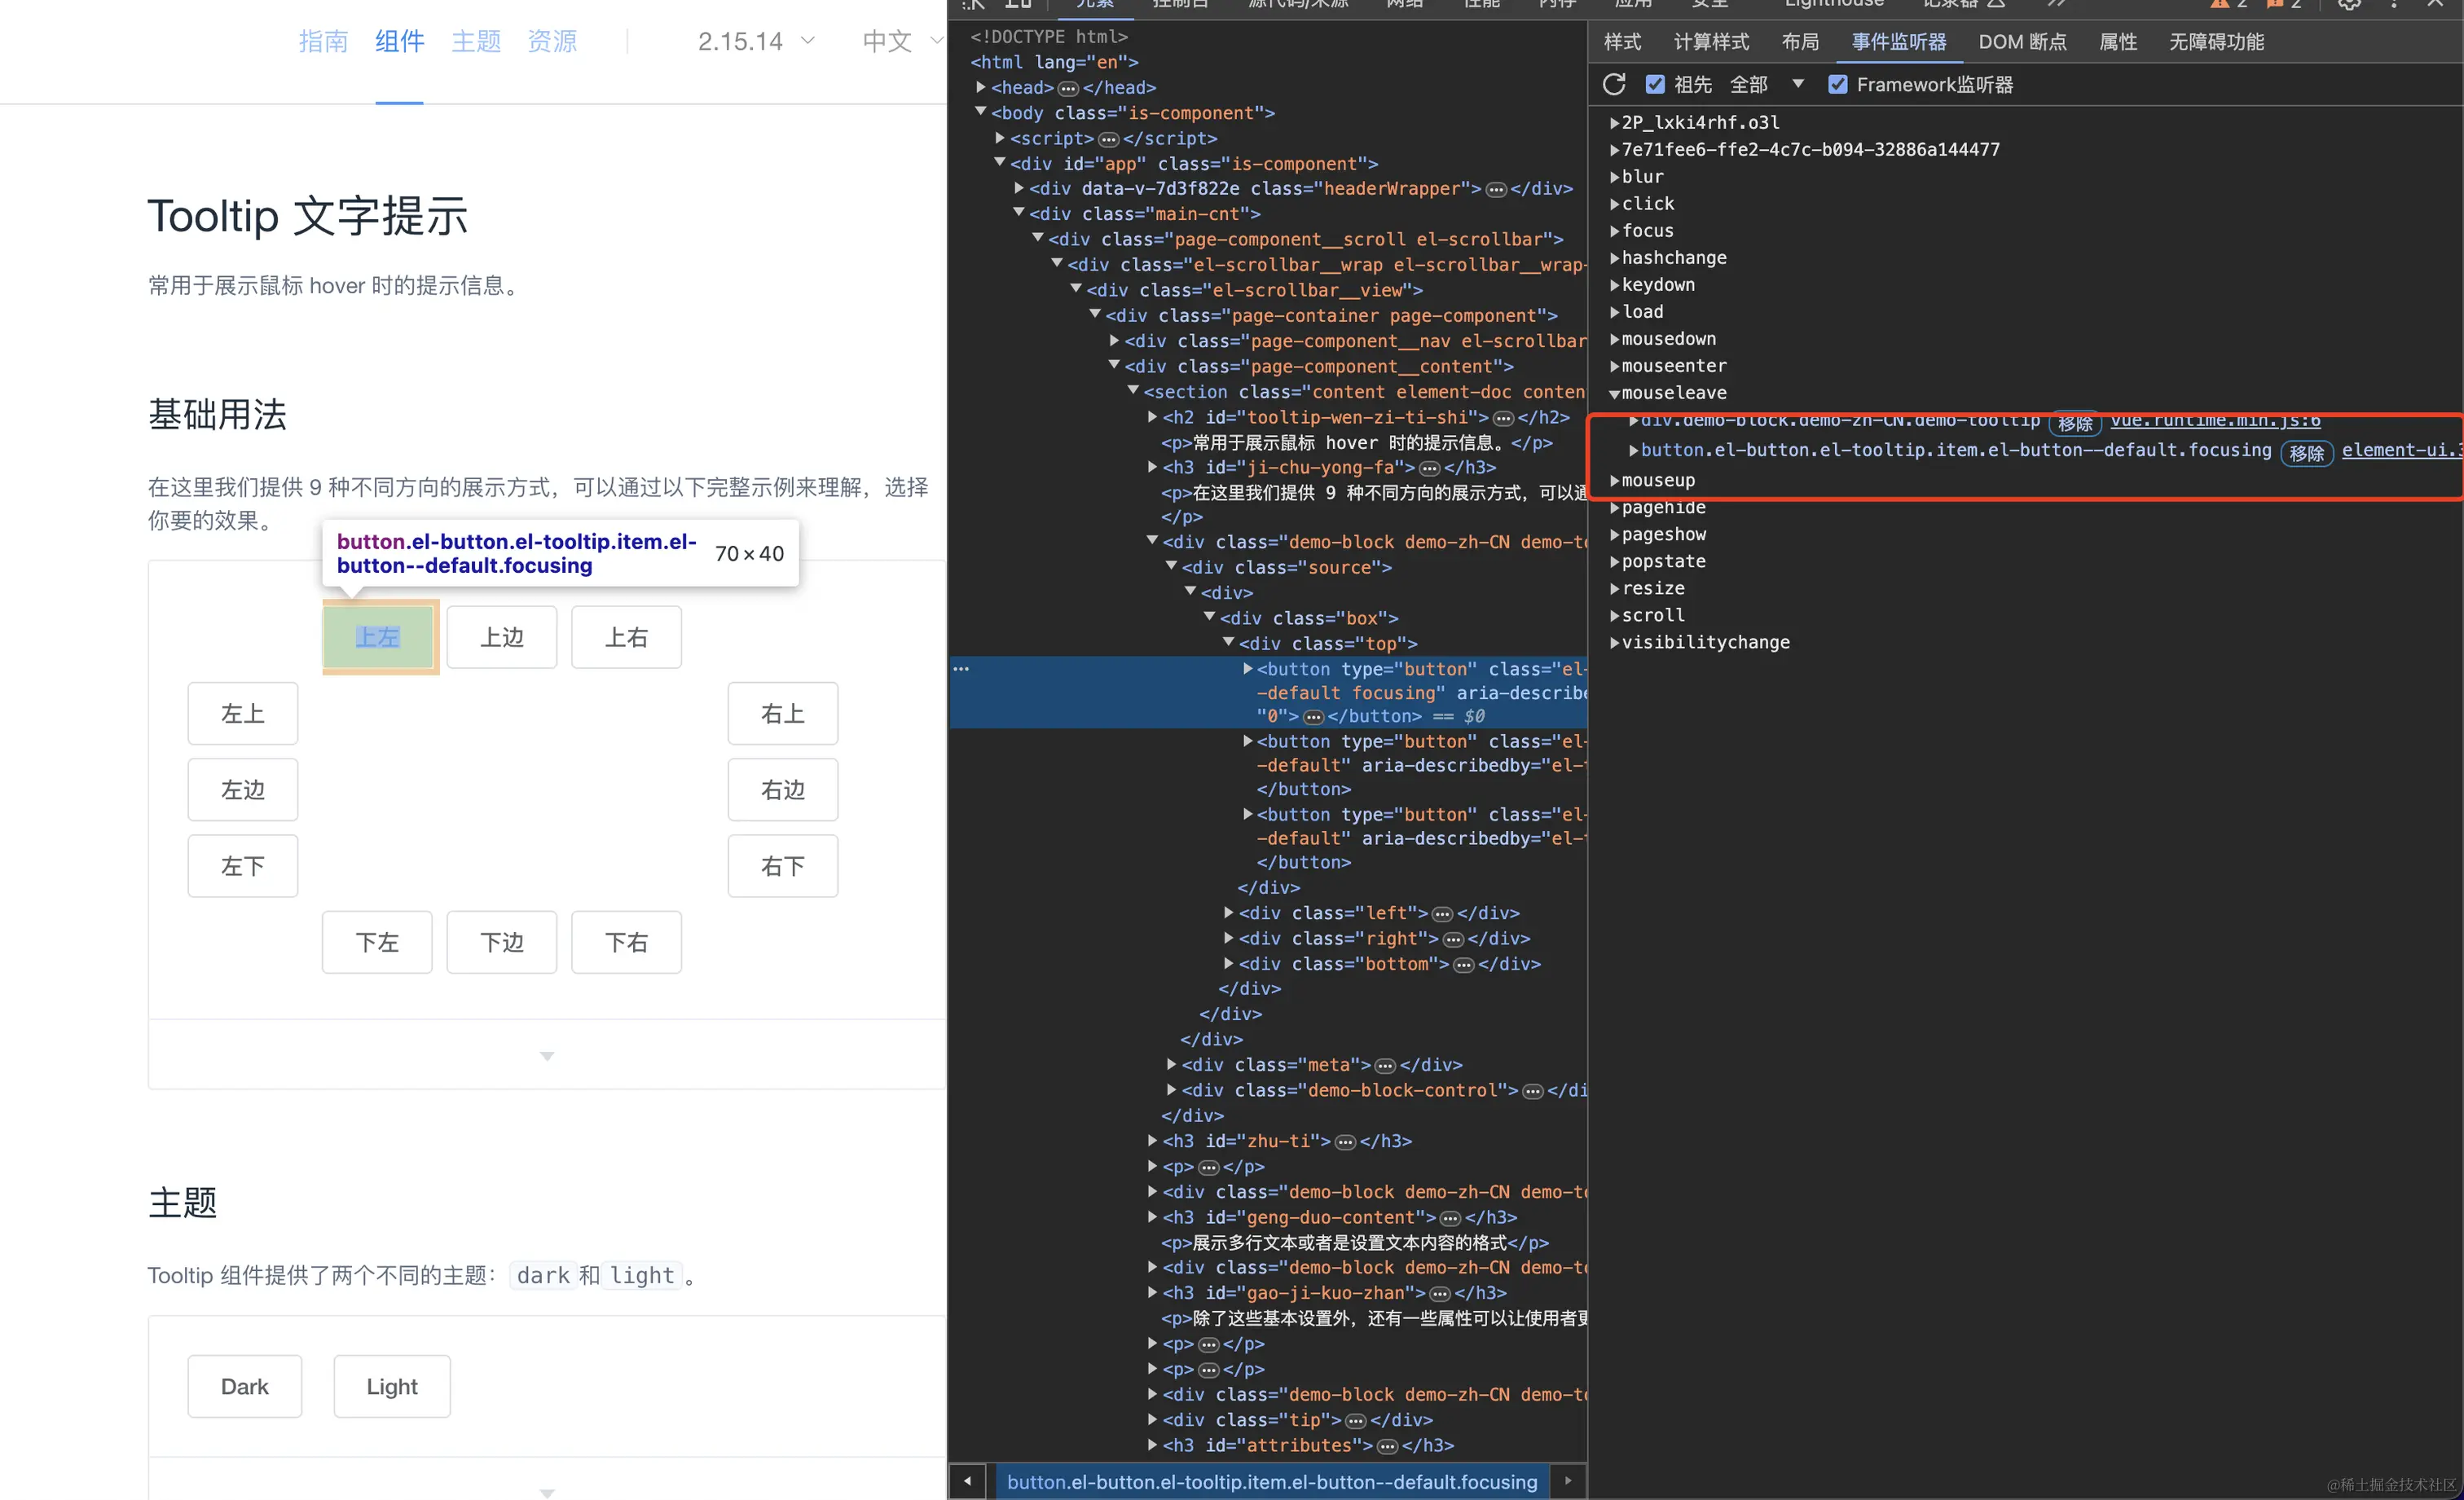Expand the h2 tooltip-wen-zi-ti-shi ellipsis
This screenshot has width=2464, height=1500.
pos(1503,419)
